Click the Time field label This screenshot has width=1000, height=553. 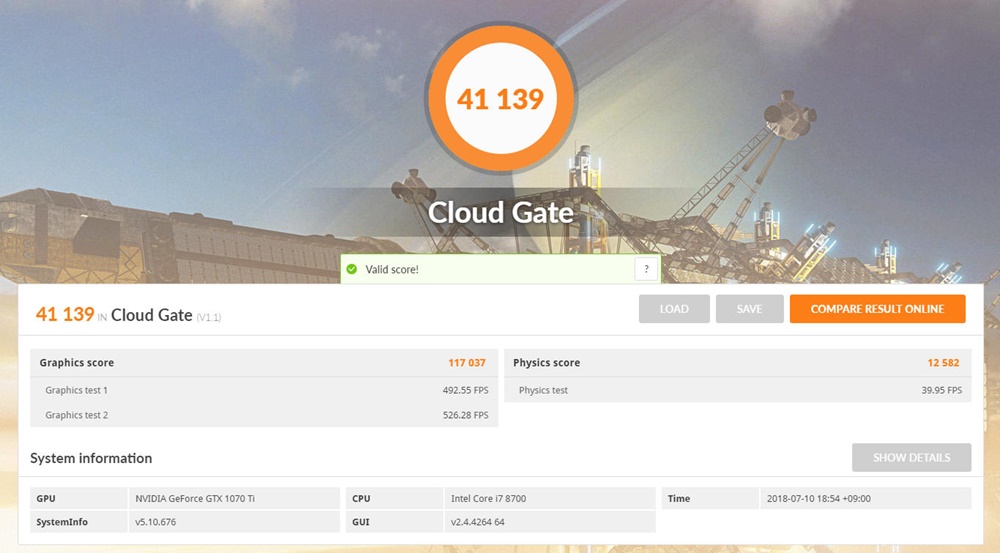click(x=679, y=498)
